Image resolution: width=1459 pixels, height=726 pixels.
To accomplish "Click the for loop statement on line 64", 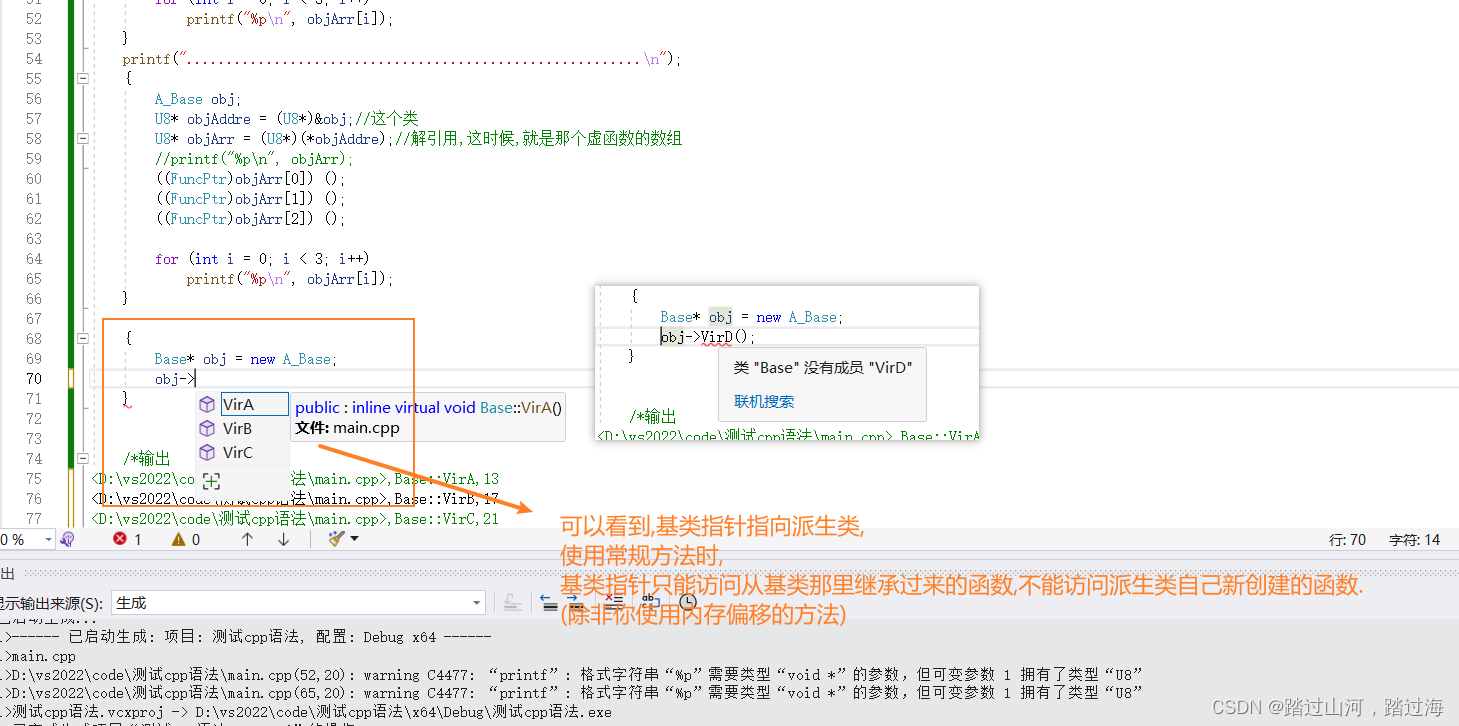I will pyautogui.click(x=262, y=259).
